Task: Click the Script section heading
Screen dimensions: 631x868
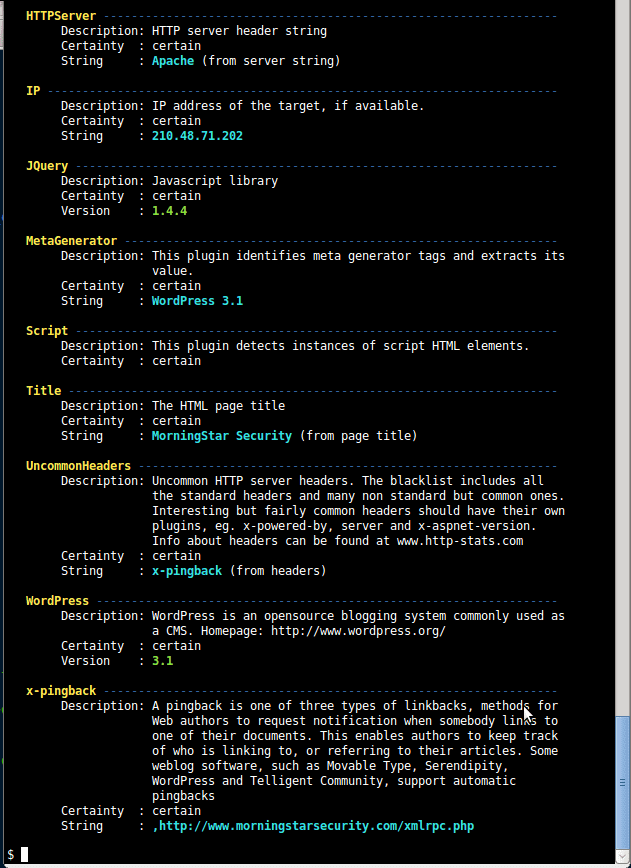Action: 47,331
